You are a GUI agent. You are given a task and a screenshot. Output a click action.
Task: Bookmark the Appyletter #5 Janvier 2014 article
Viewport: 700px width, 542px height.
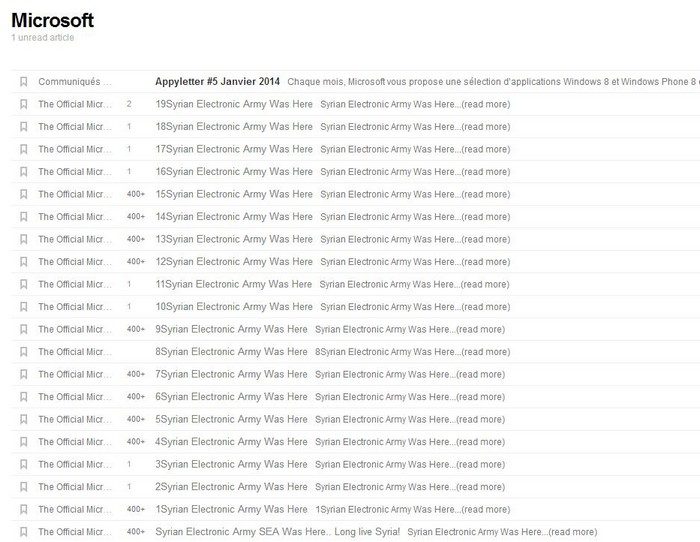(24, 82)
